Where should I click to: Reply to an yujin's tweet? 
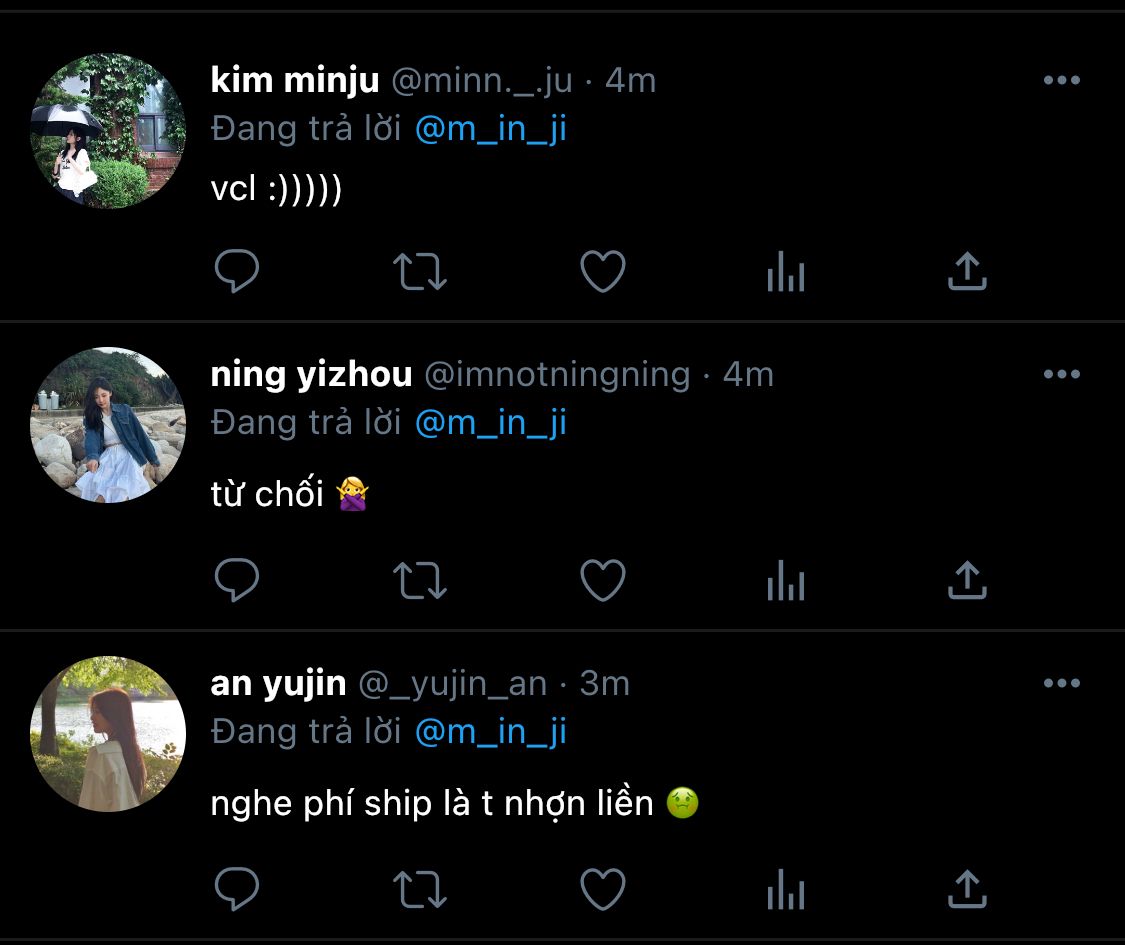tap(237, 888)
